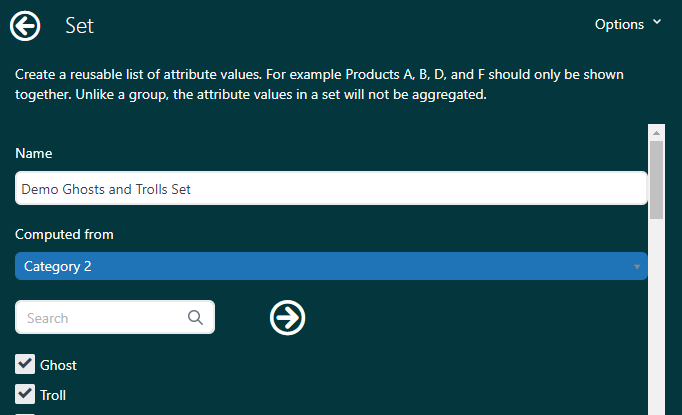Click the Name field label
The image size is (682, 415).
pyautogui.click(x=34, y=153)
